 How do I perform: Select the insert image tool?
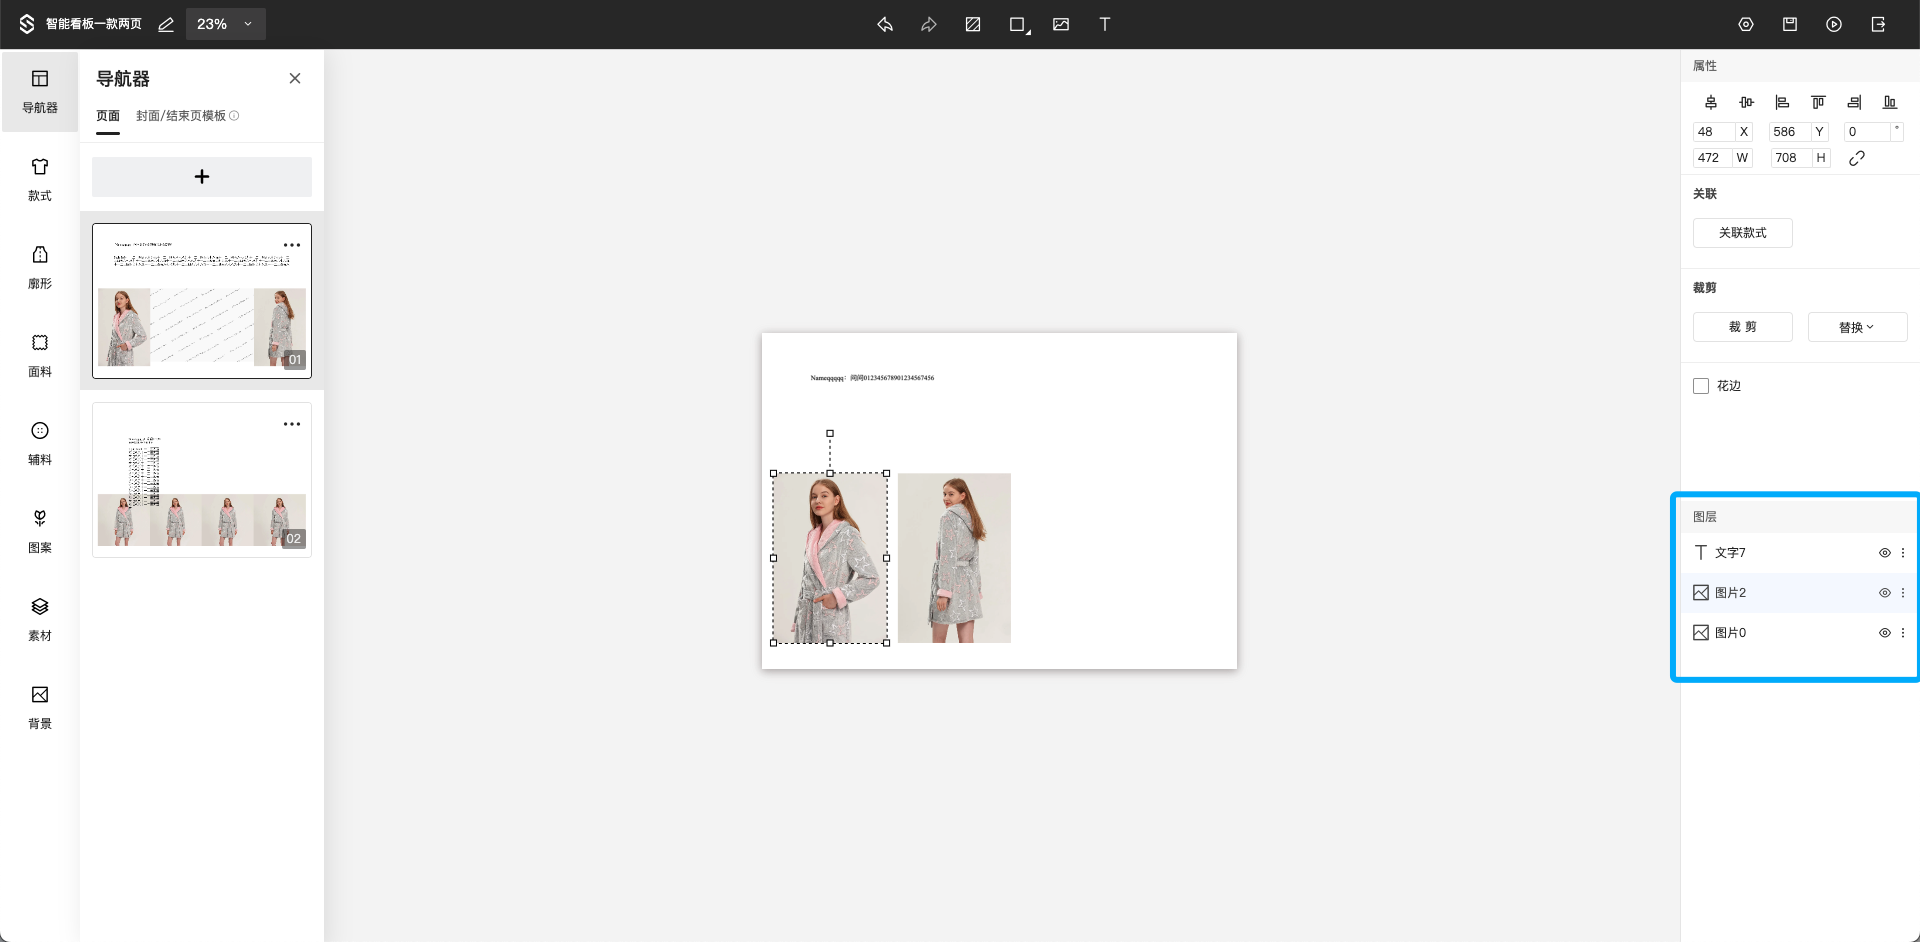1061,24
